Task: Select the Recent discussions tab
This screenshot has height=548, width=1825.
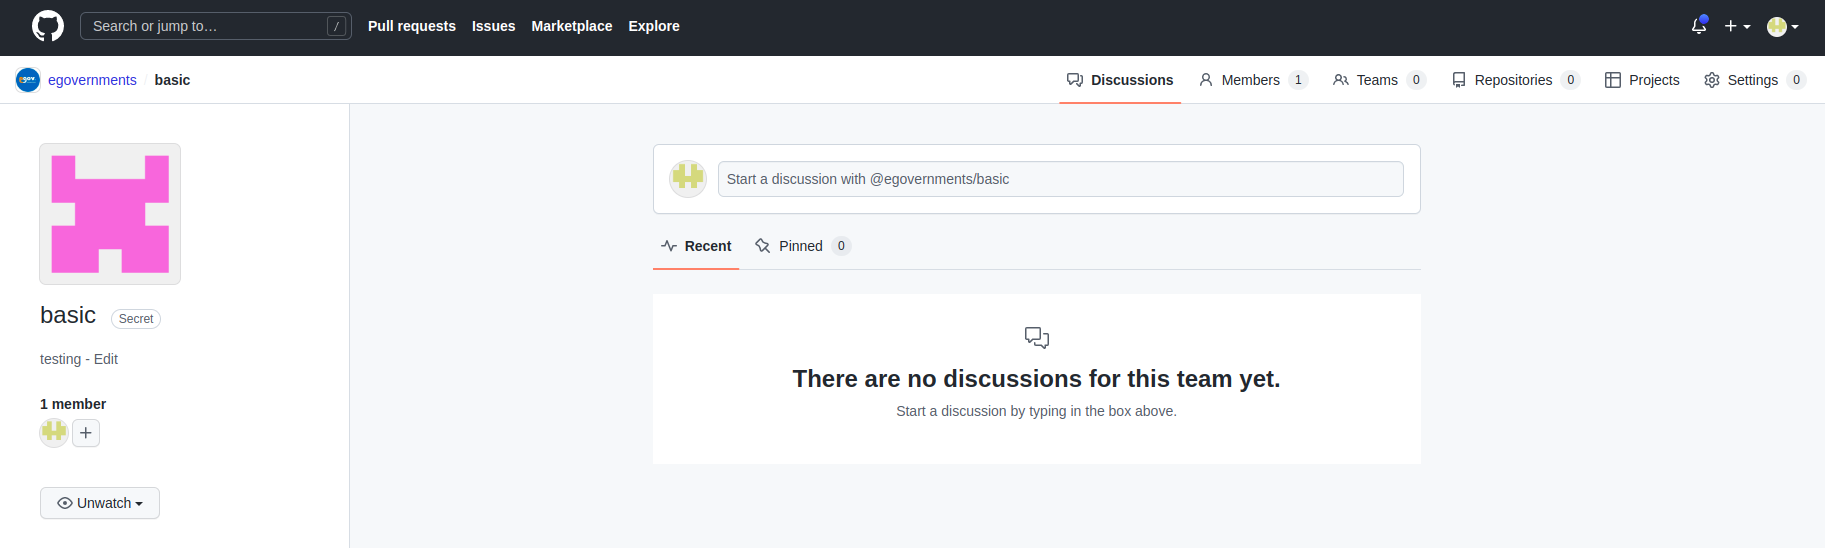Action: (696, 246)
